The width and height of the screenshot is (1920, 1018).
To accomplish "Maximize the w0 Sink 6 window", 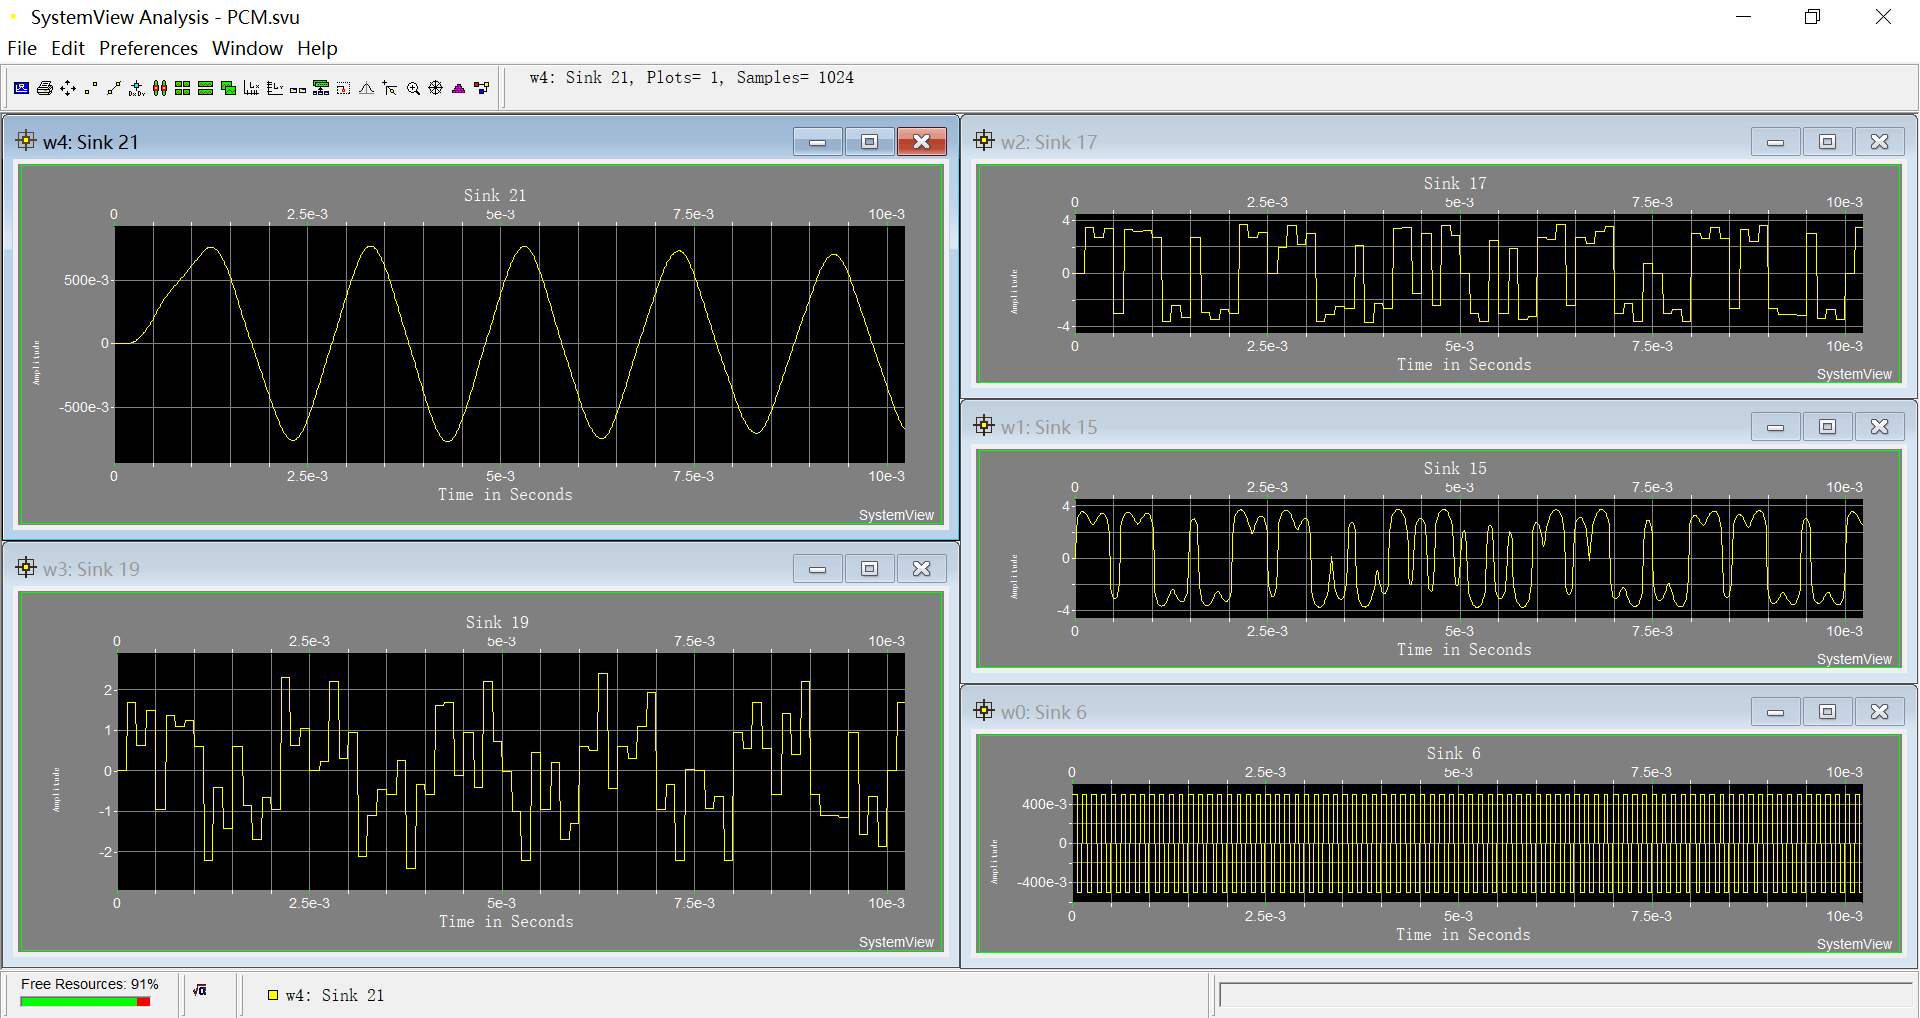I will click(x=1828, y=712).
